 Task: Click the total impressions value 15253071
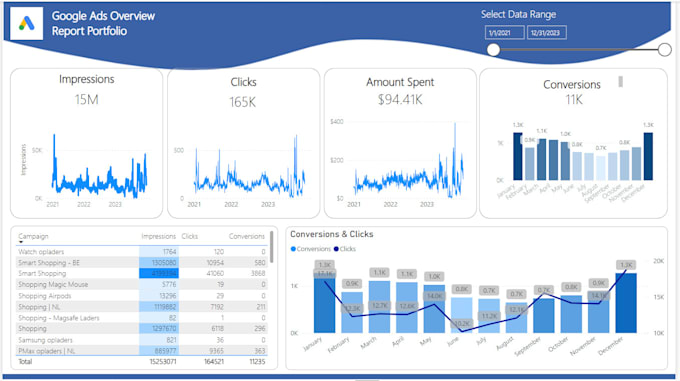click(163, 361)
